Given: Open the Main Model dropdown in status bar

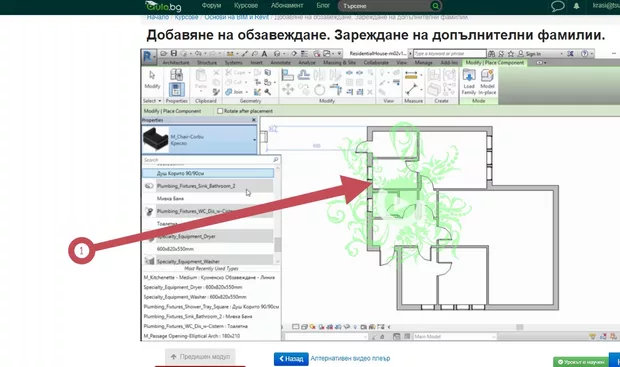Looking at the screenshot, I should pyautogui.click(x=454, y=337).
